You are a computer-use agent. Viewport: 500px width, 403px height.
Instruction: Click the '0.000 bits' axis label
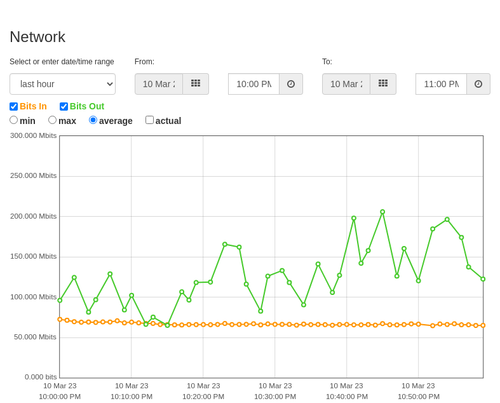click(x=41, y=377)
